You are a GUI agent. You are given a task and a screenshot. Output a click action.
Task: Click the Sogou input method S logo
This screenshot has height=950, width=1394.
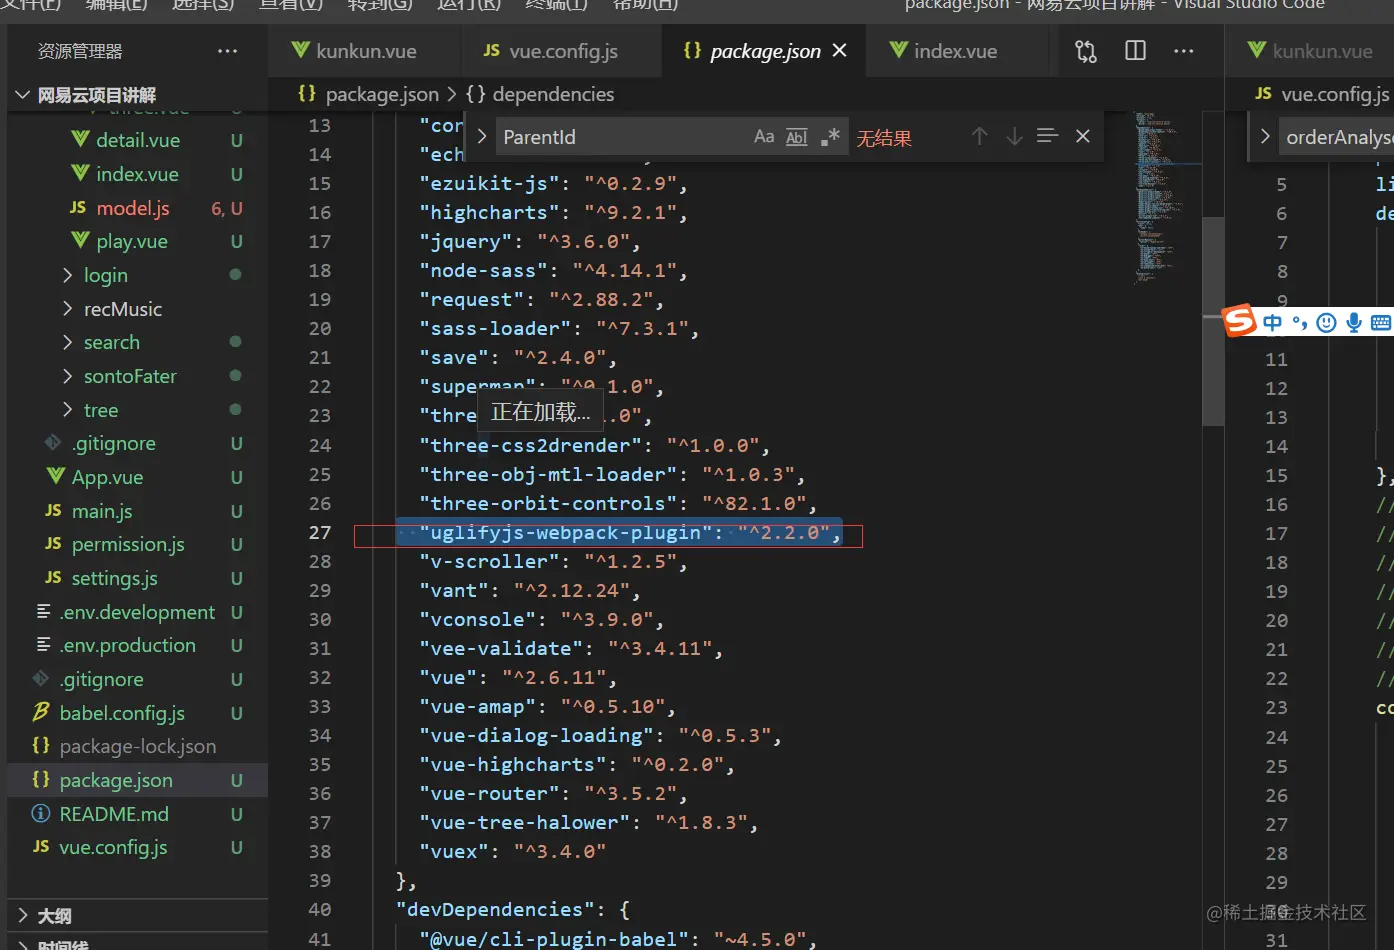point(1240,321)
